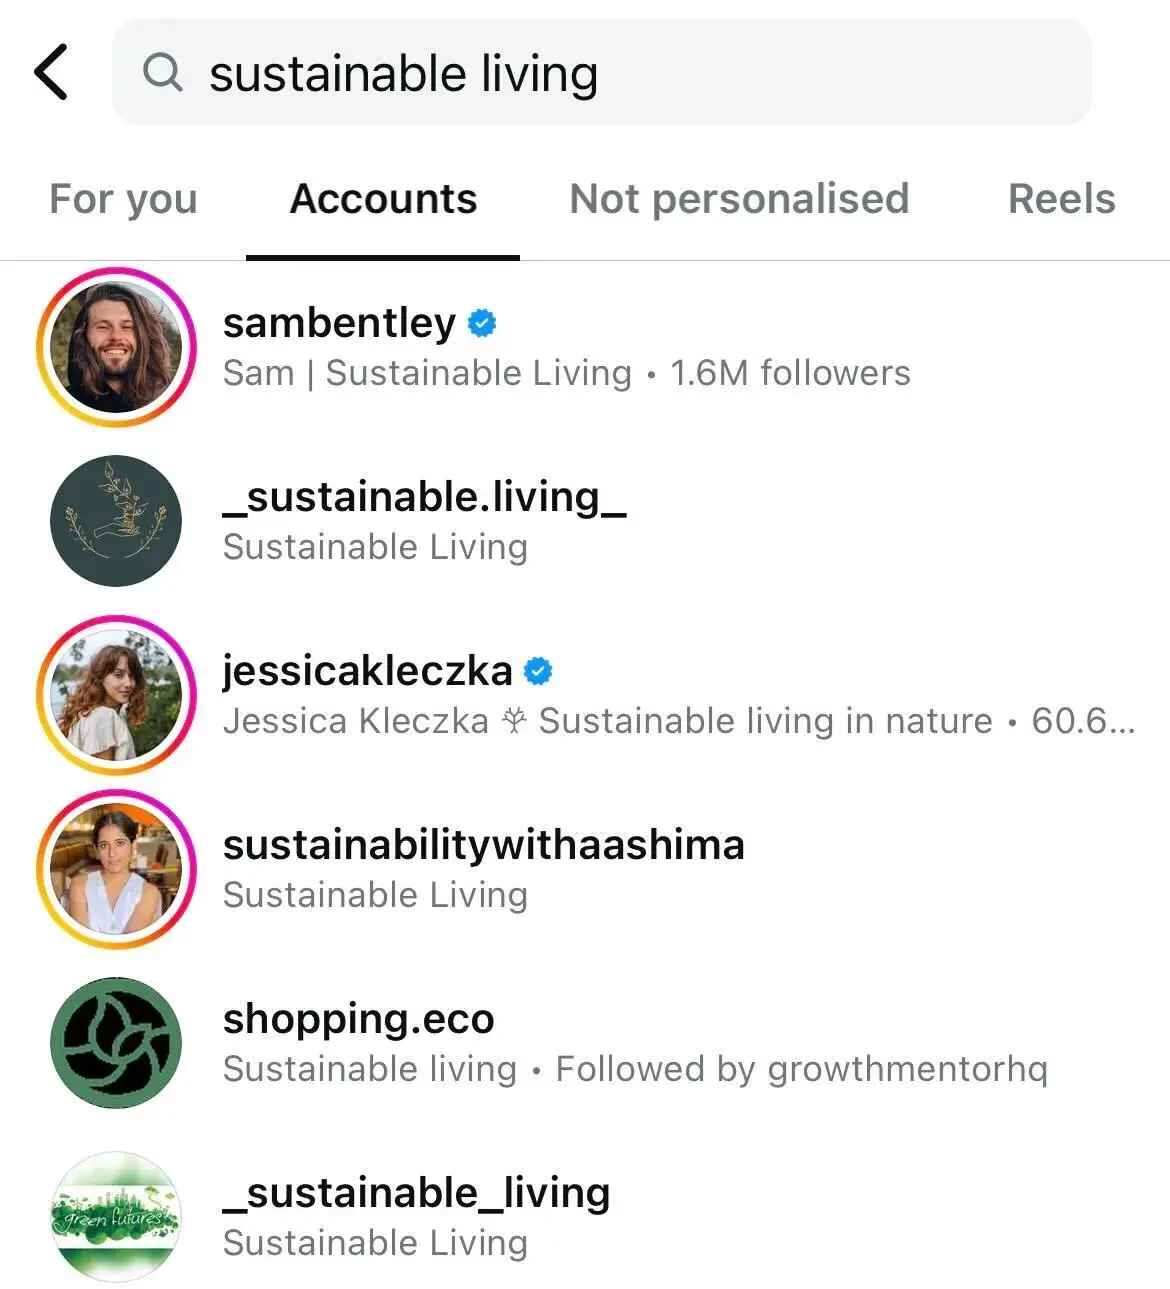Image resolution: width=1170 pixels, height=1289 pixels.
Task: Tap jessicakleczka's blue verification checkmark
Action: (539, 671)
